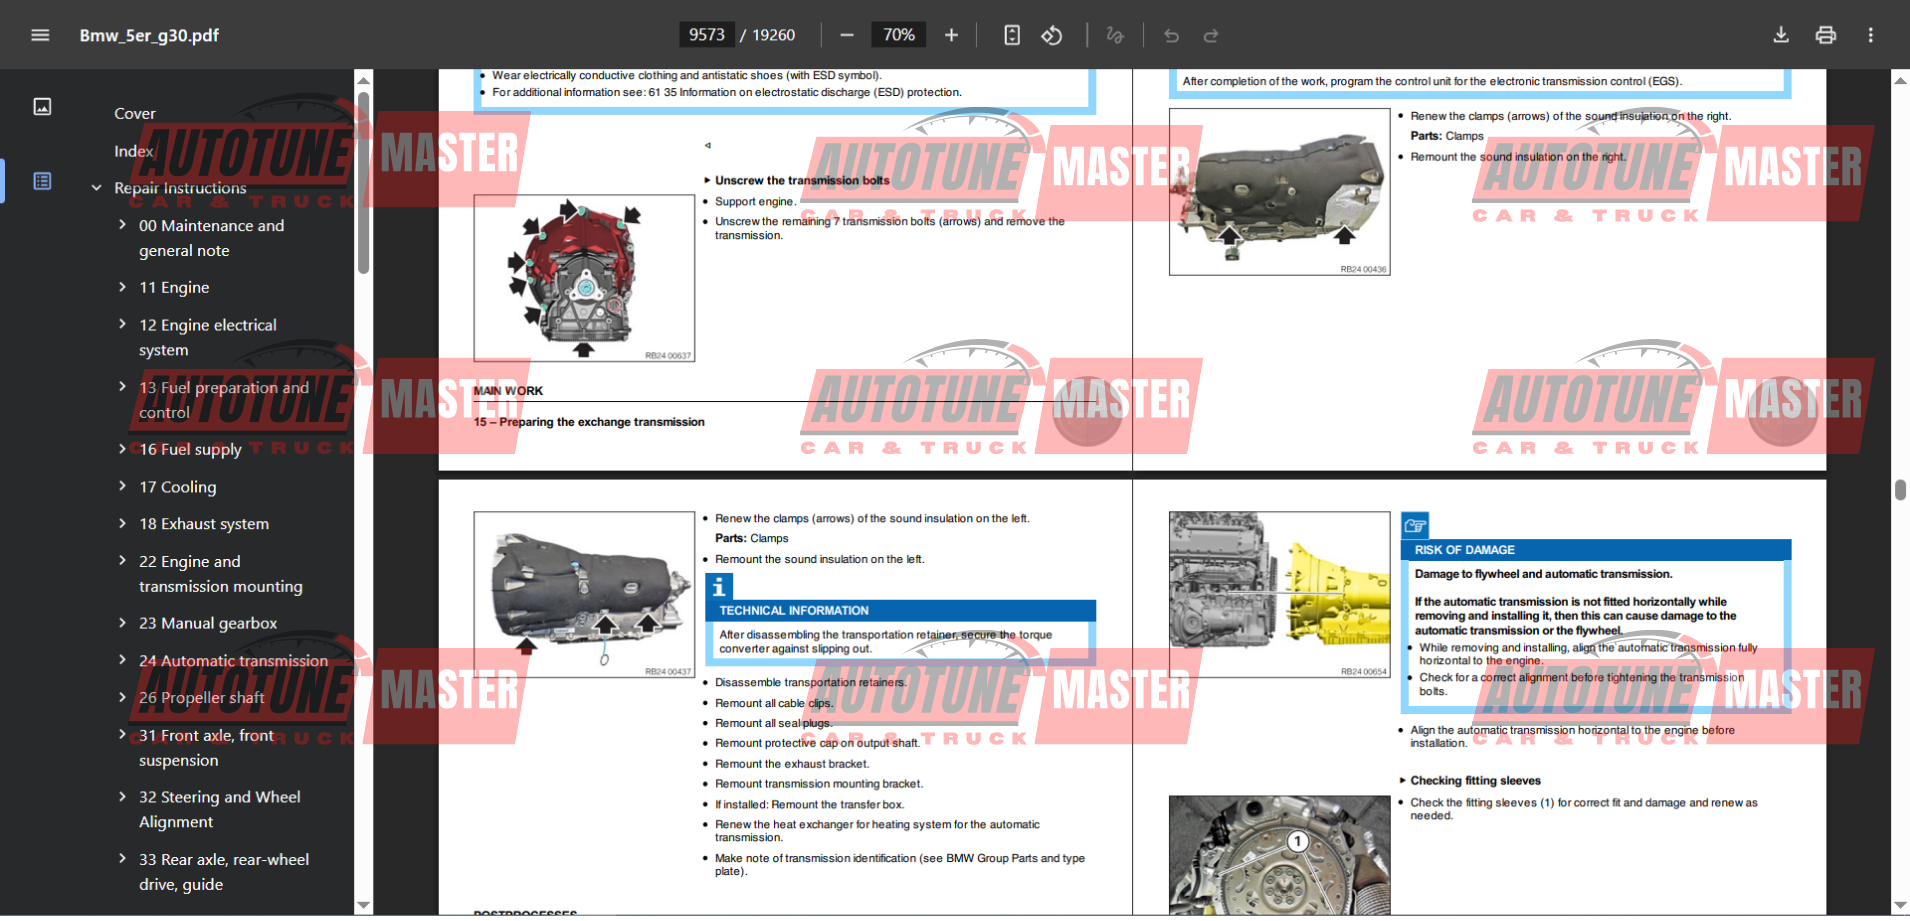Download the PDF file
The width and height of the screenshot is (1910, 921).
[1781, 35]
